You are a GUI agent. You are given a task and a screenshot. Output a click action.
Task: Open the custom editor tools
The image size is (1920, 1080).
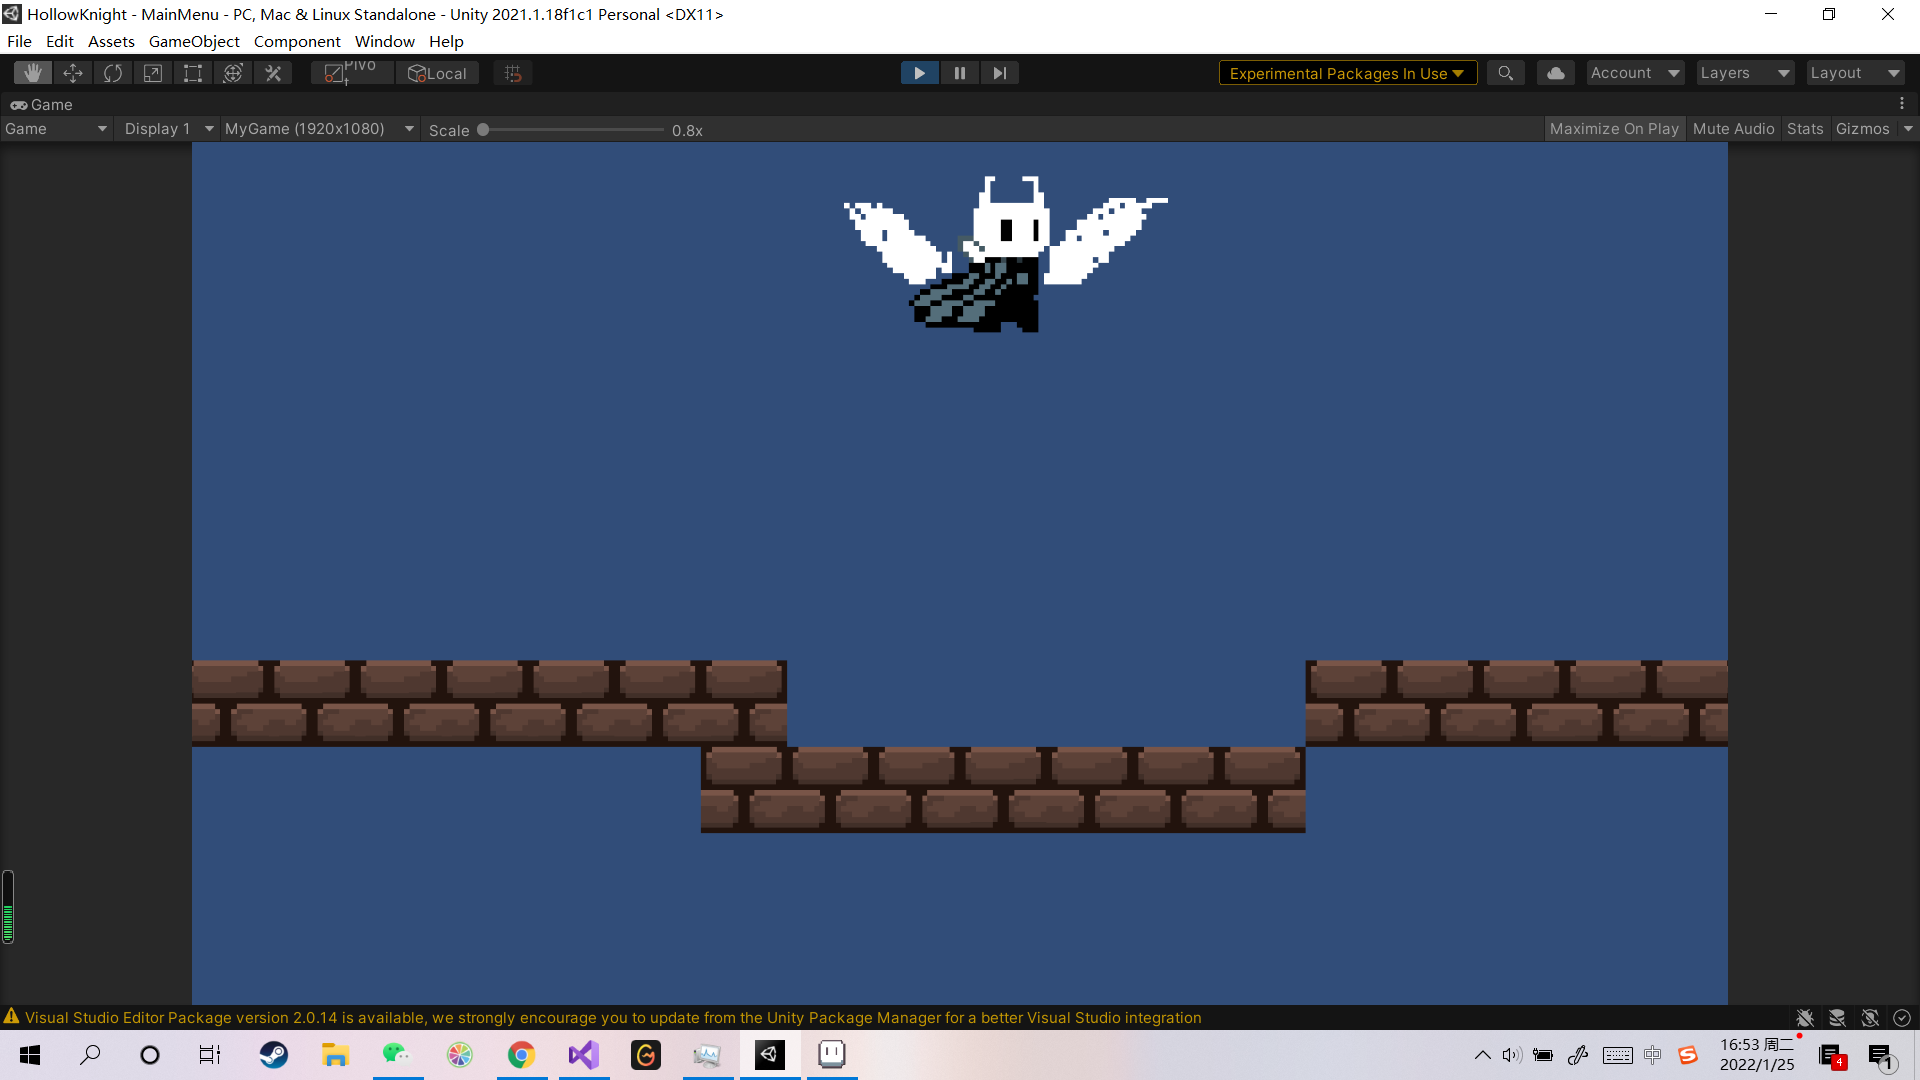point(273,73)
